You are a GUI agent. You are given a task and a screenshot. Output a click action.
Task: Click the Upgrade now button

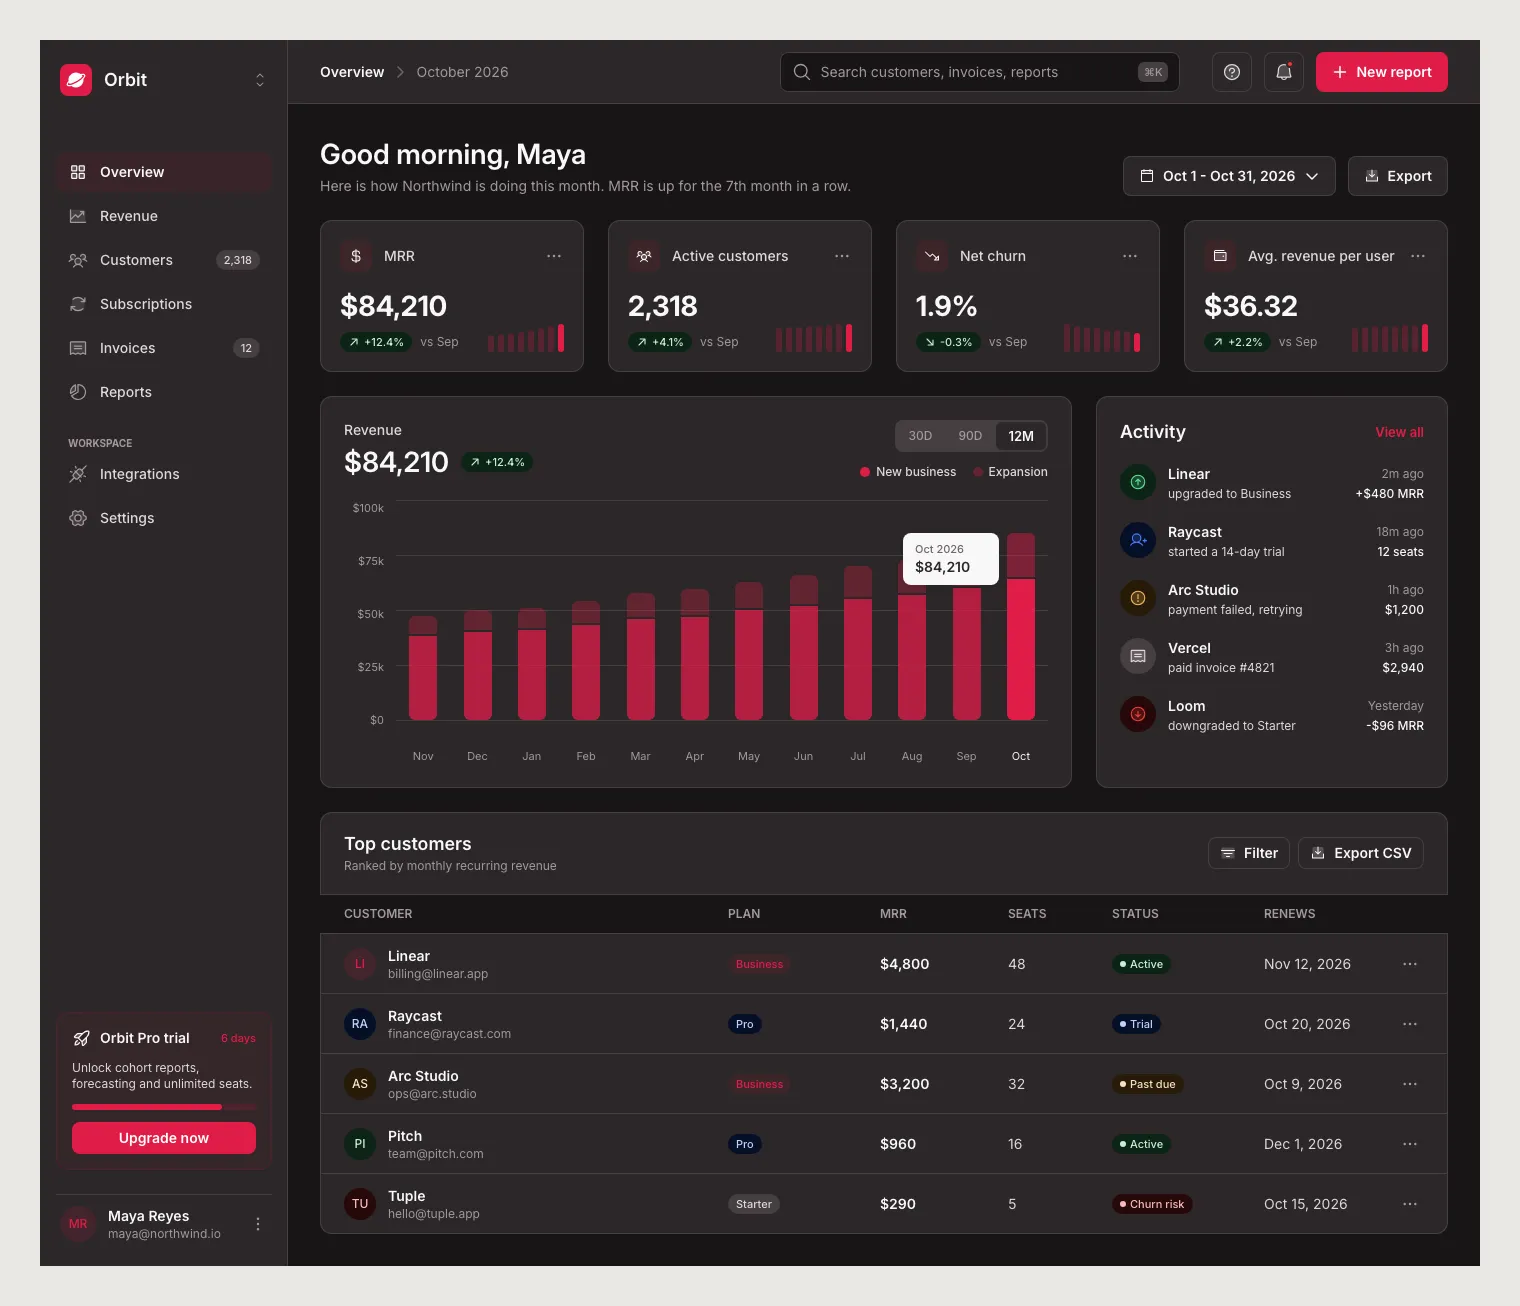164,1138
